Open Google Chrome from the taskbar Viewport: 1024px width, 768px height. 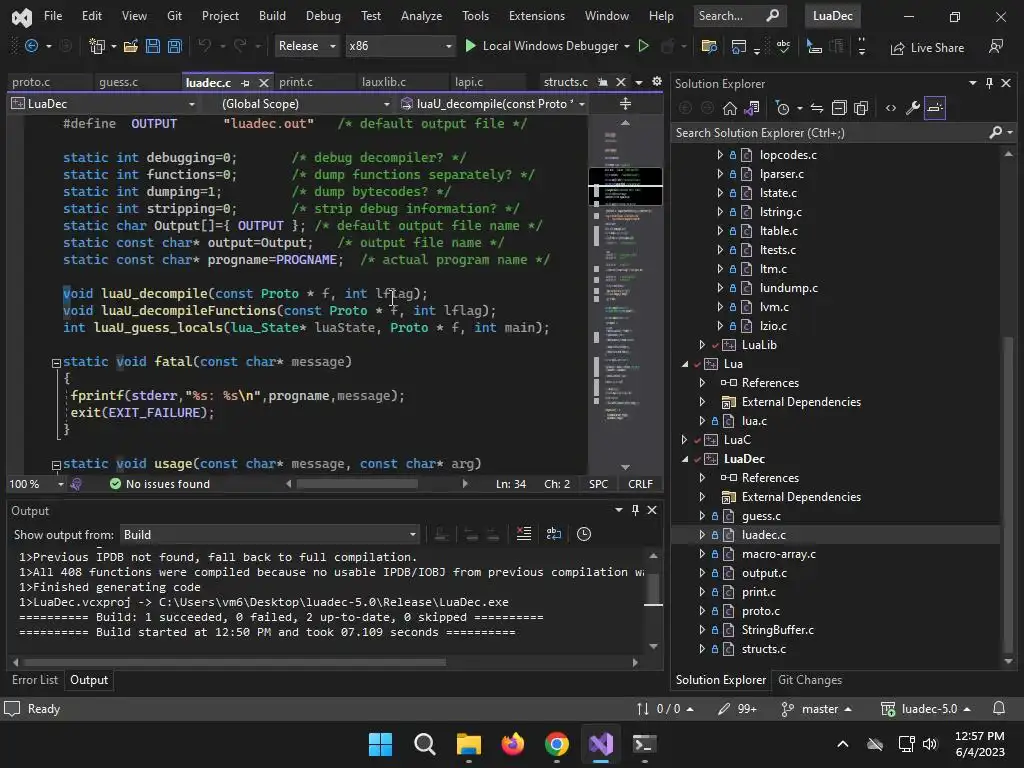pos(556,744)
